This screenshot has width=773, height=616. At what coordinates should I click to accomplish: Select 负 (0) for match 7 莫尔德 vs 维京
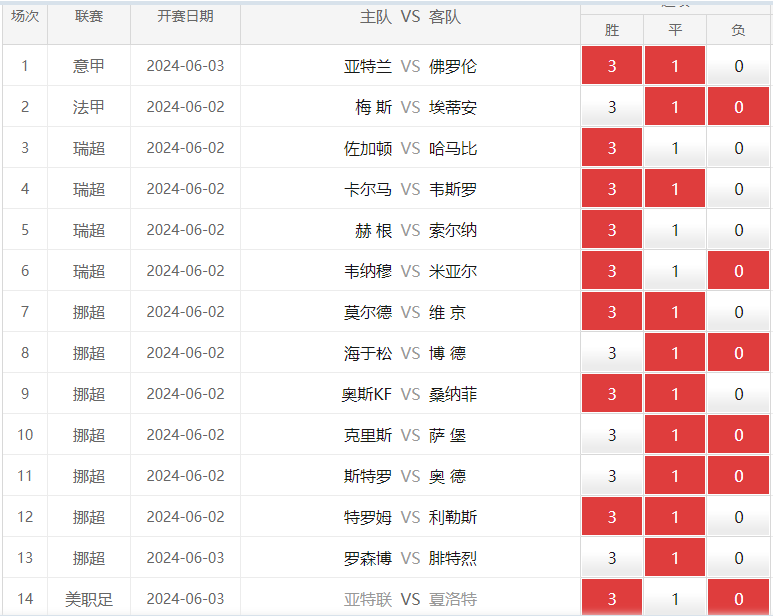pos(738,311)
